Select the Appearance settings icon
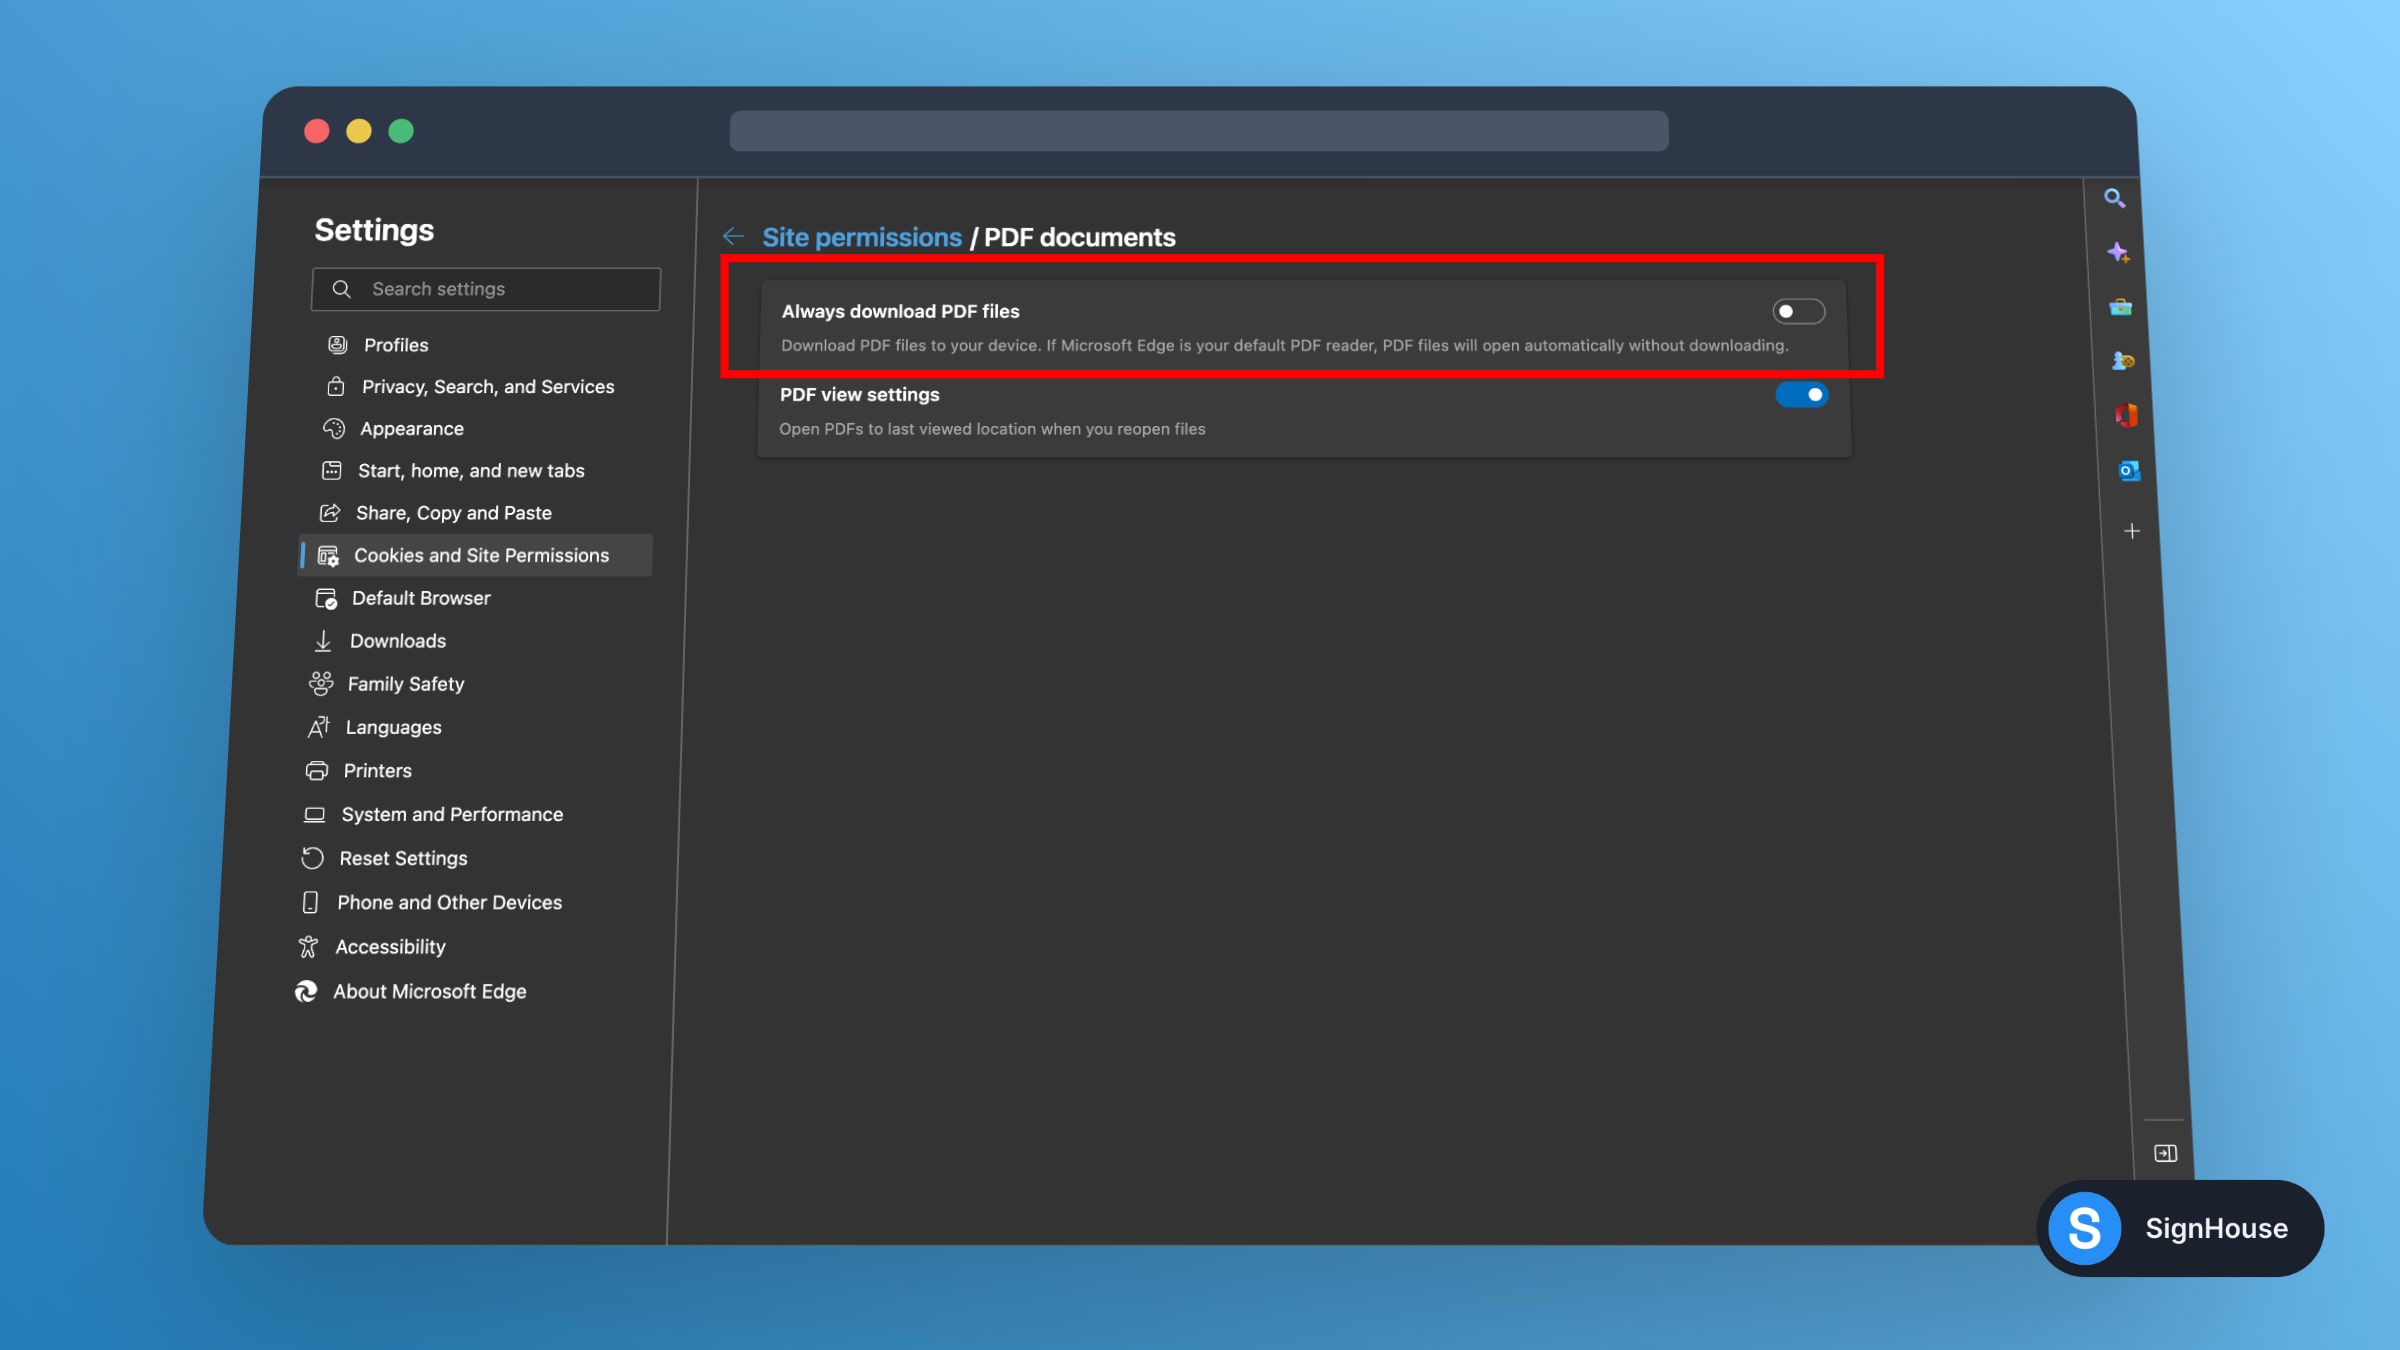Viewport: 2400px width, 1350px height. pyautogui.click(x=333, y=428)
